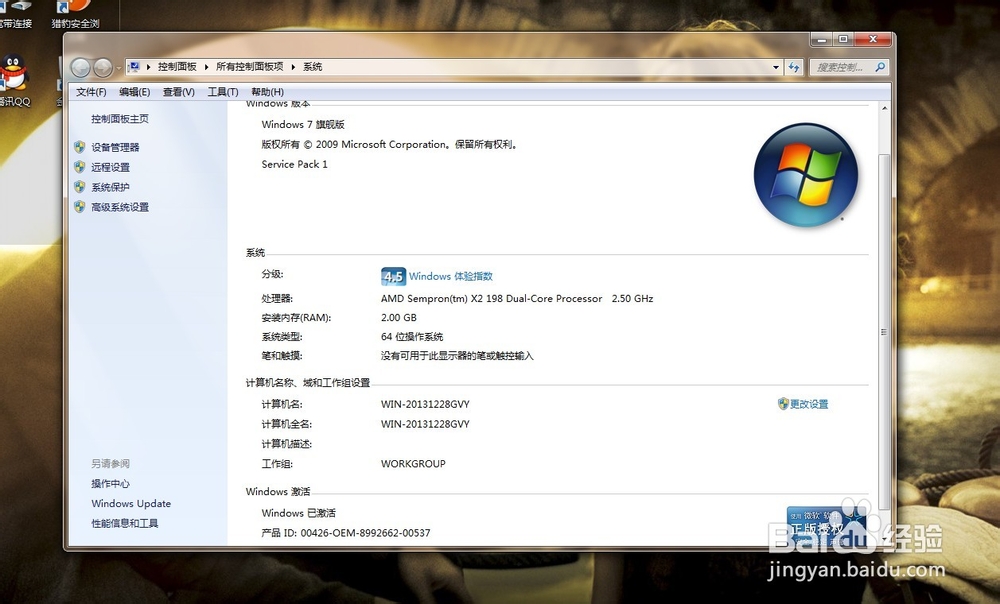Select product ID 00426-OEM-8992662-00537 text
Viewport: 1000px width, 604px height.
[x=365, y=533]
